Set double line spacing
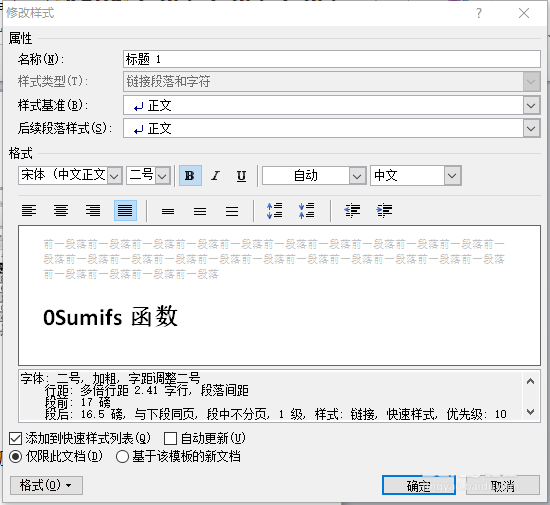Screen dimensions: 550x505 (232, 211)
